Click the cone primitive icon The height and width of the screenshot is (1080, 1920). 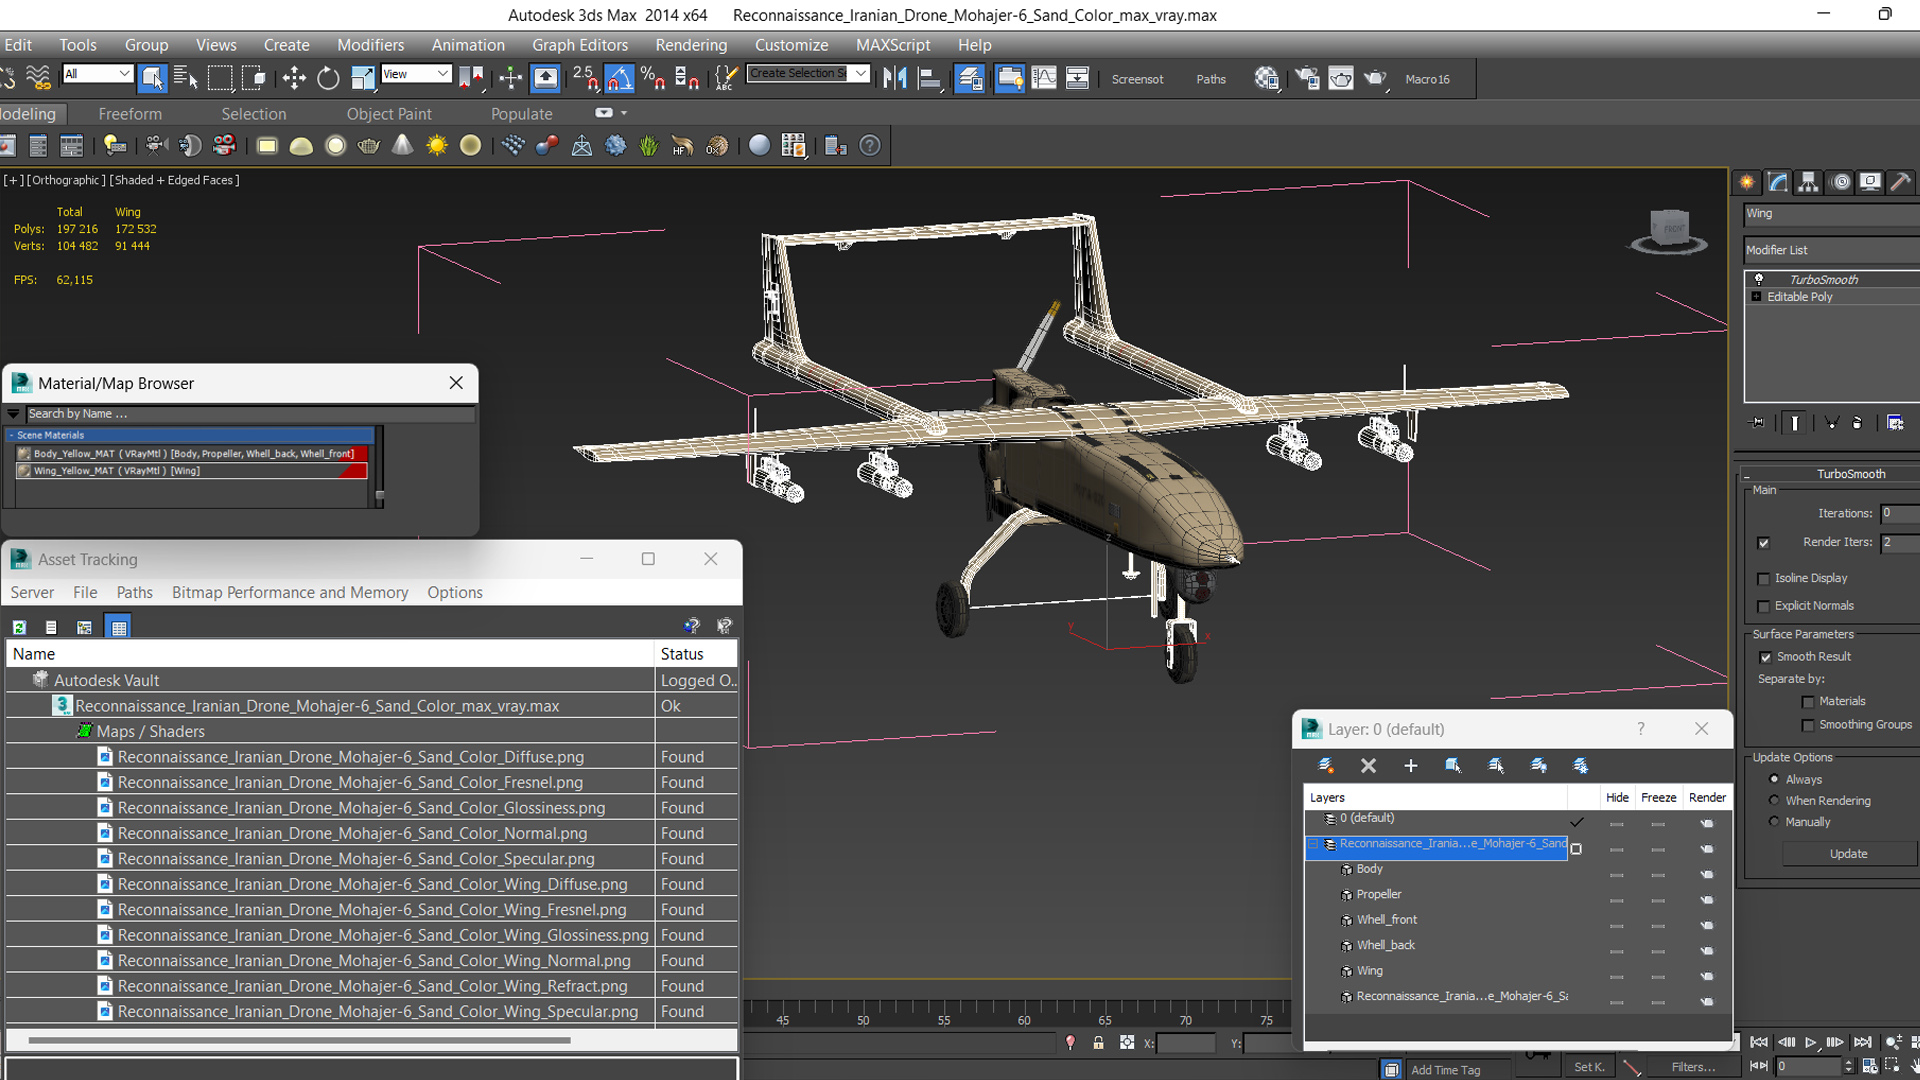(402, 146)
